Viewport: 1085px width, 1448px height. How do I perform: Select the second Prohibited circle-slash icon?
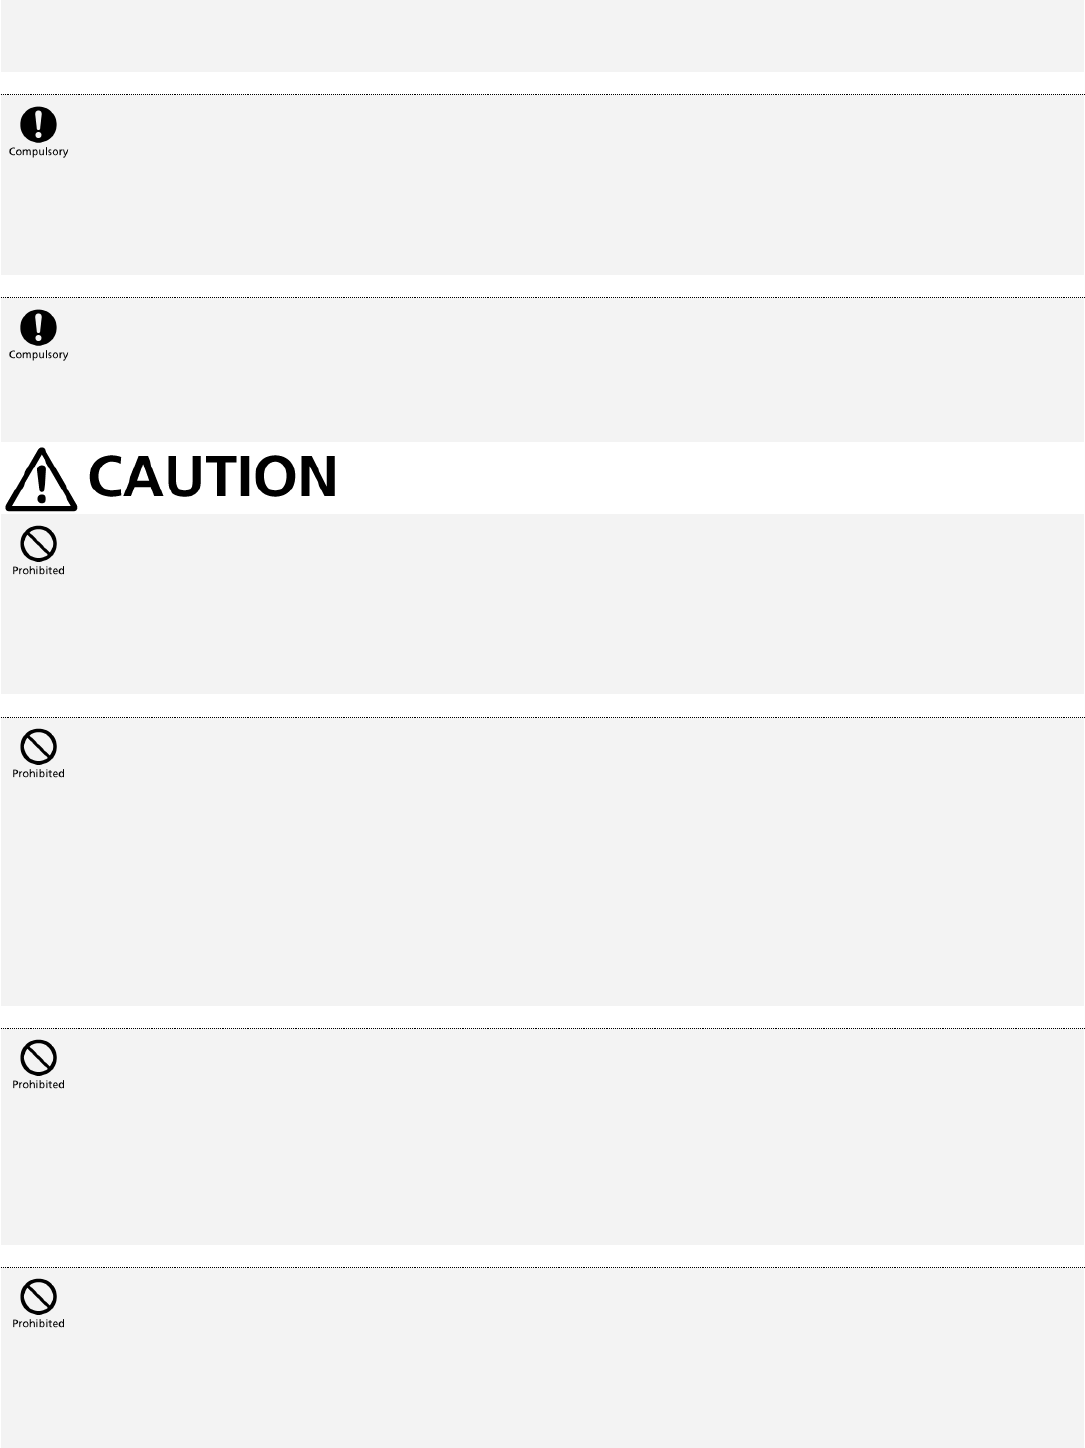[x=38, y=747]
